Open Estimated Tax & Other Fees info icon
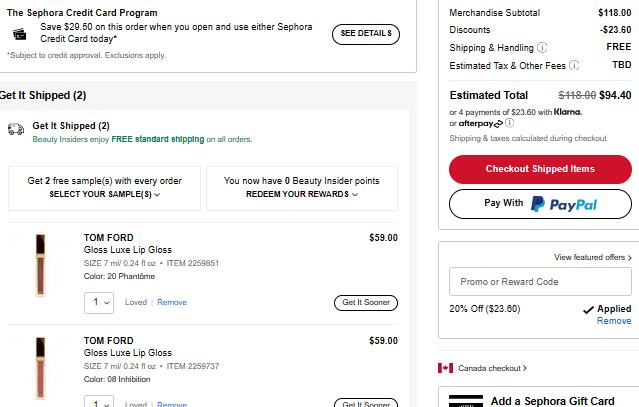The image size is (639, 407). [x=574, y=65]
